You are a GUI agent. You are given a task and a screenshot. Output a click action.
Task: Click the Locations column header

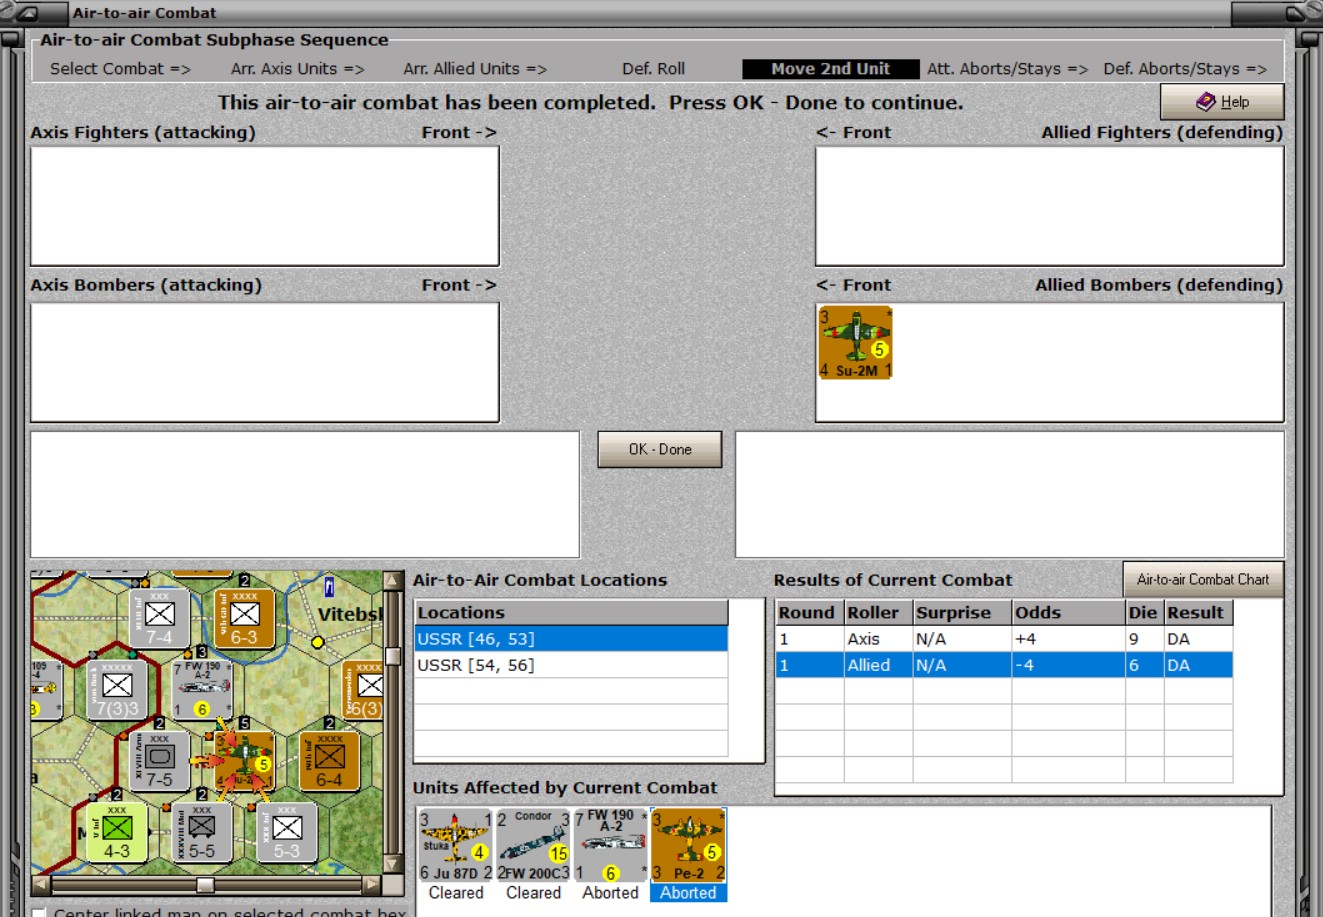[x=571, y=613]
